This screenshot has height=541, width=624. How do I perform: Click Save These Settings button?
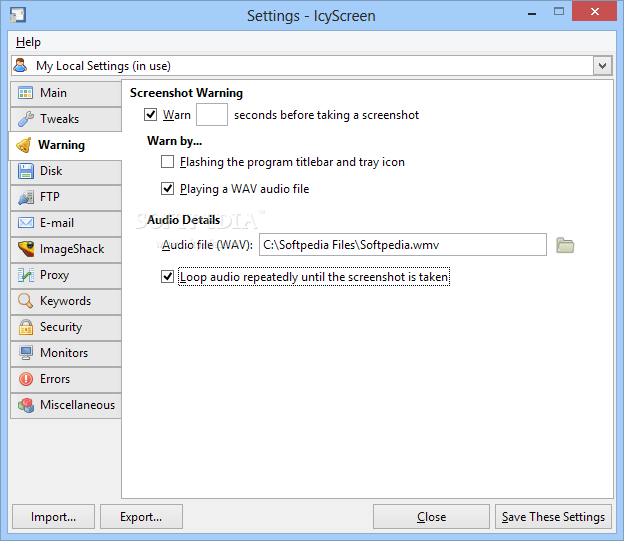coord(553,517)
